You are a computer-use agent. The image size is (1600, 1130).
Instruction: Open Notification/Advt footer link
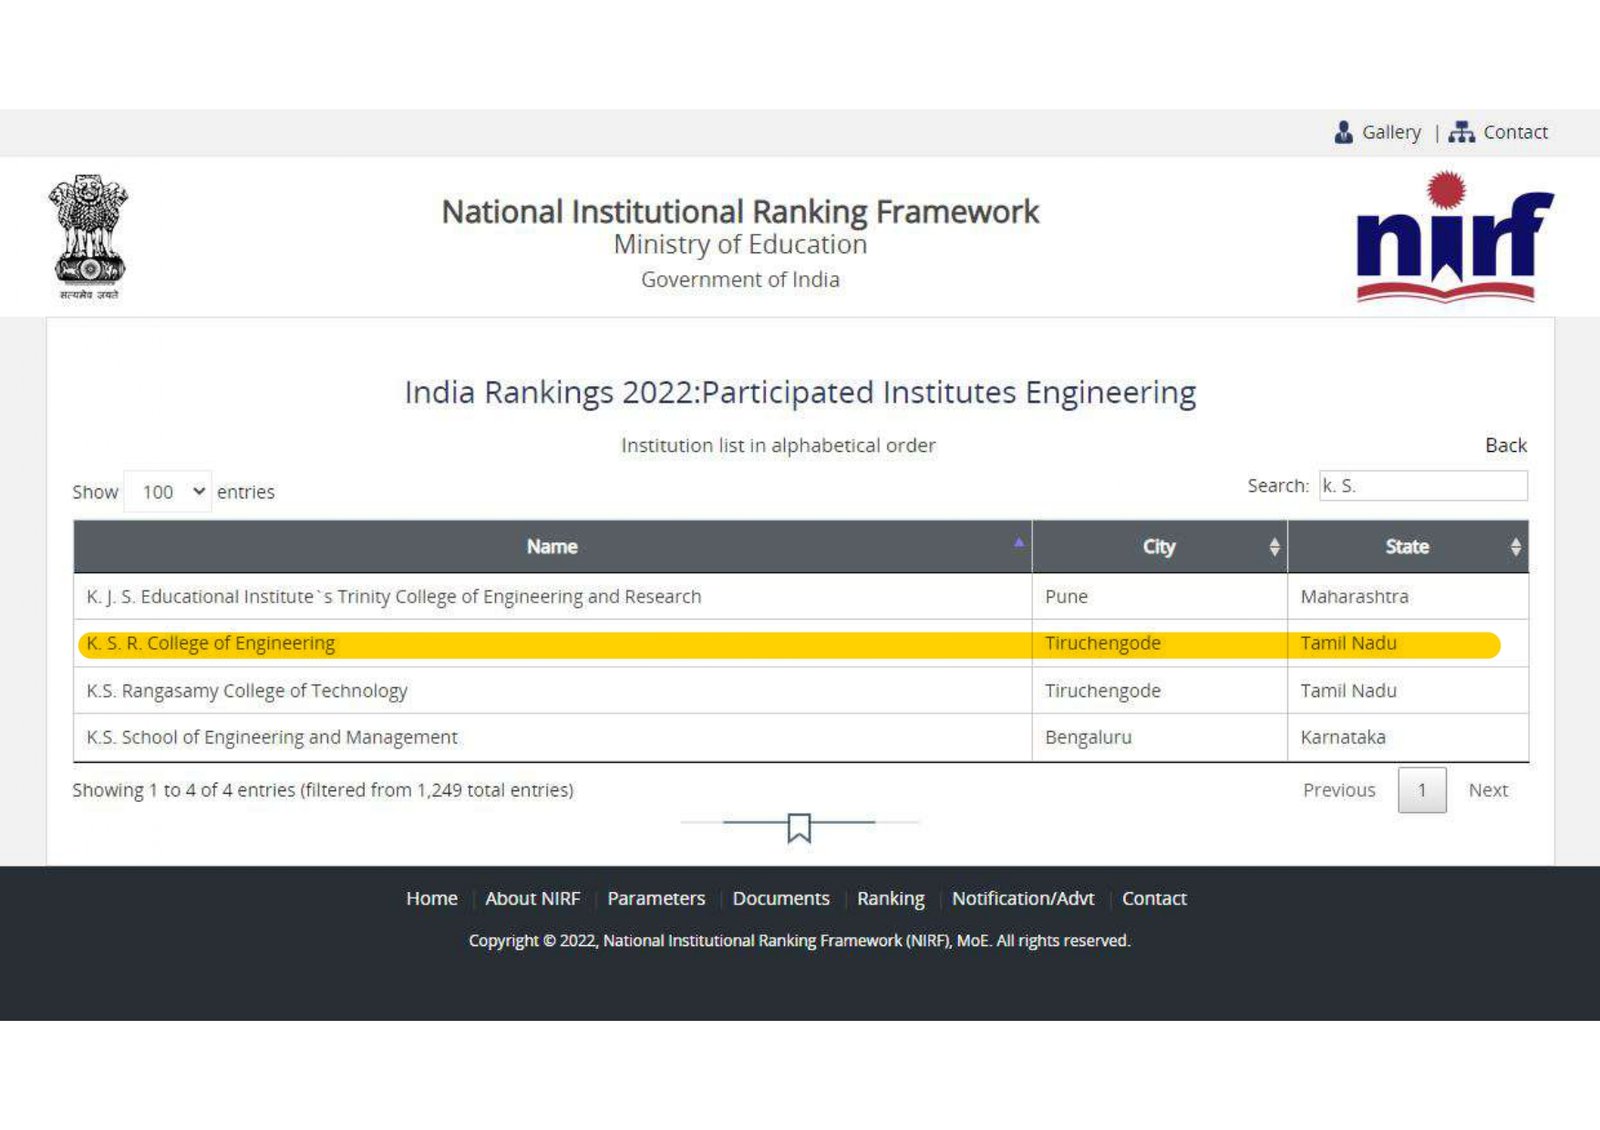click(x=1022, y=898)
